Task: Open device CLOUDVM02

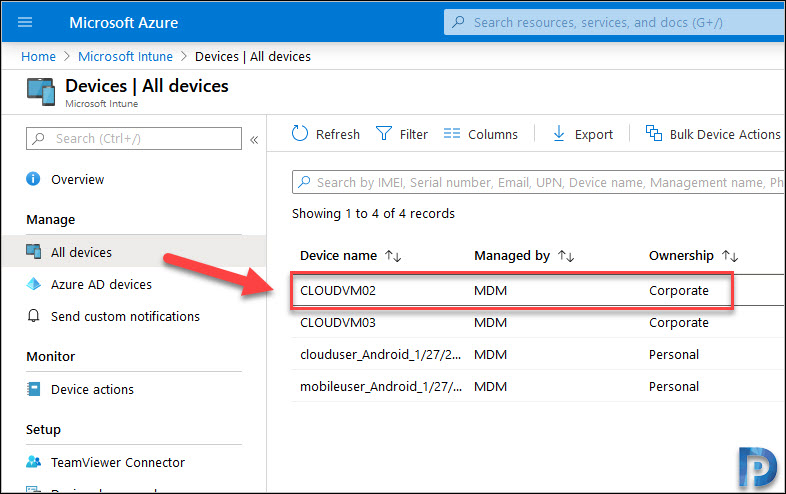Action: click(338, 290)
